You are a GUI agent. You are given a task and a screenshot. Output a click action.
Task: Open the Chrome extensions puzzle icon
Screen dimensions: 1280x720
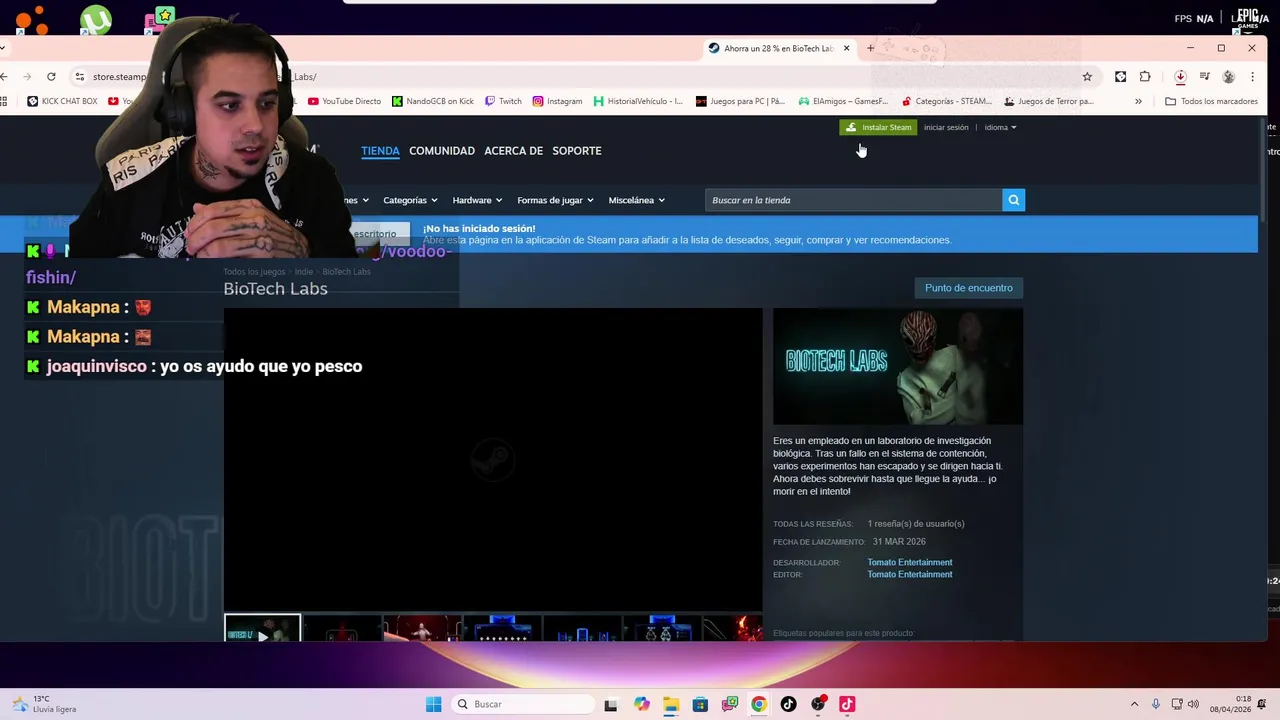[x=1145, y=77]
